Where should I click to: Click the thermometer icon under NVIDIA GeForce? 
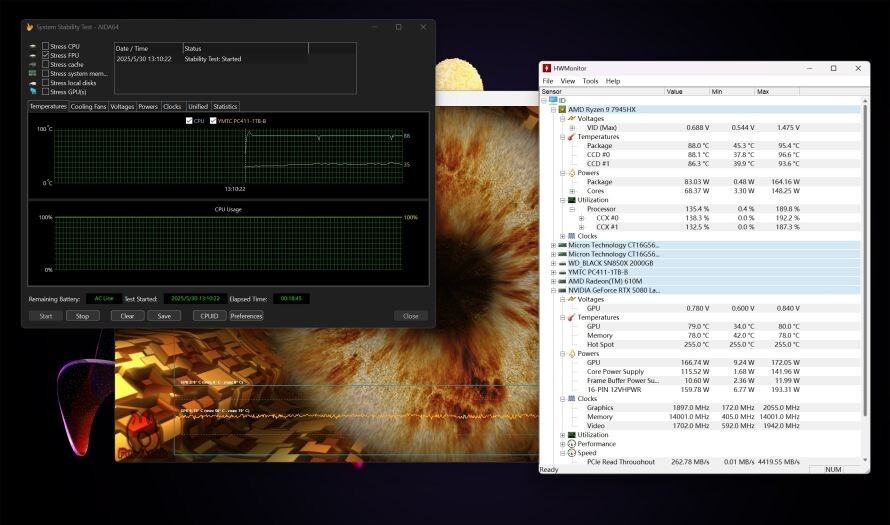[x=572, y=317]
